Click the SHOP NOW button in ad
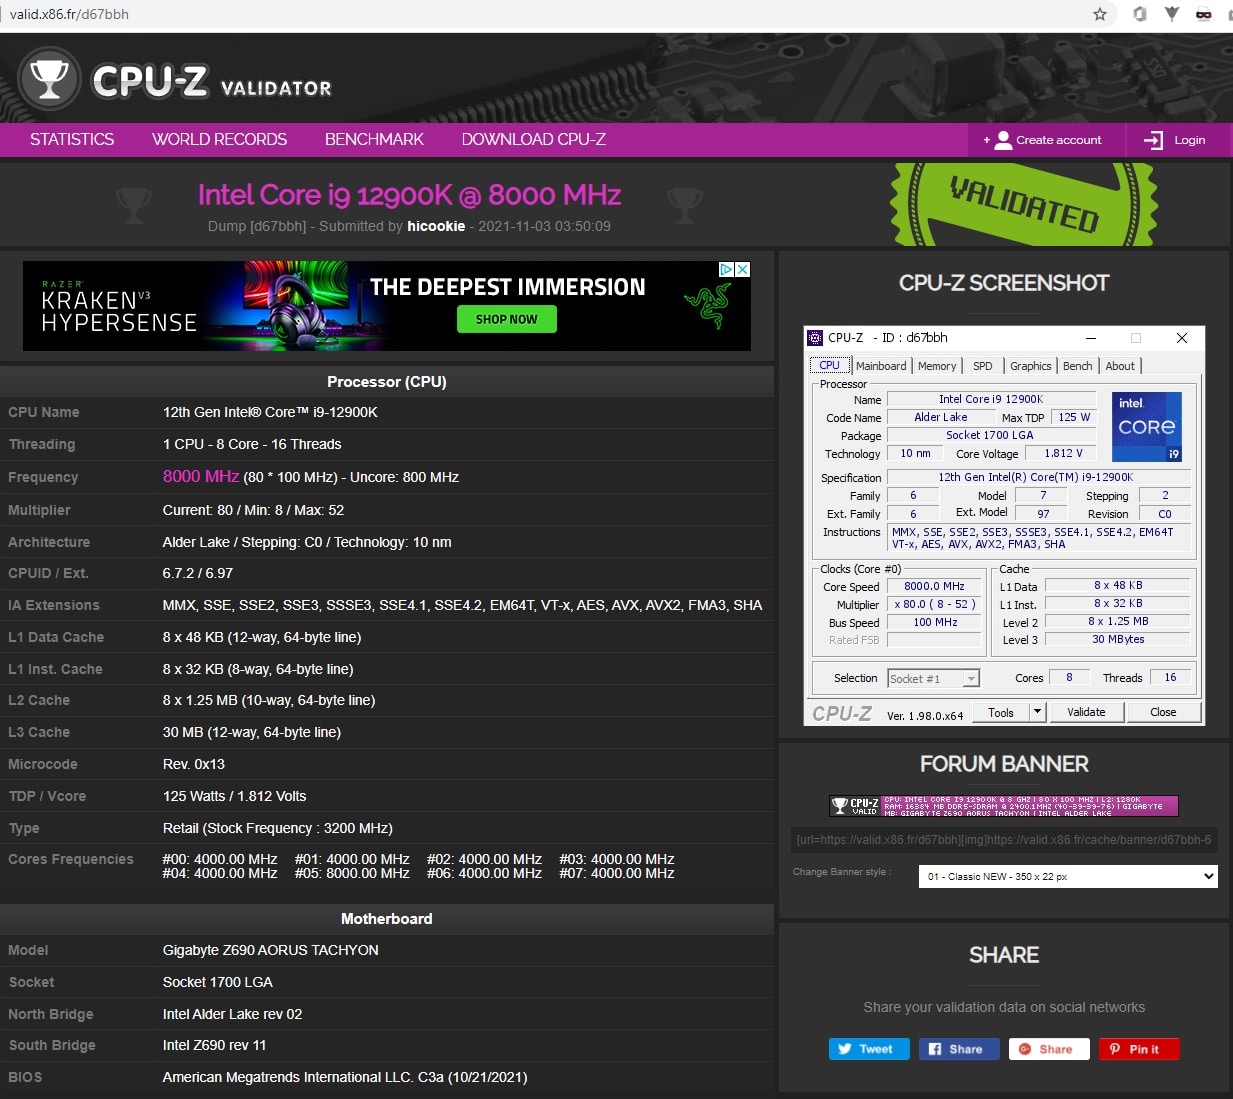Viewport: 1233px width, 1099px height. pyautogui.click(x=507, y=319)
